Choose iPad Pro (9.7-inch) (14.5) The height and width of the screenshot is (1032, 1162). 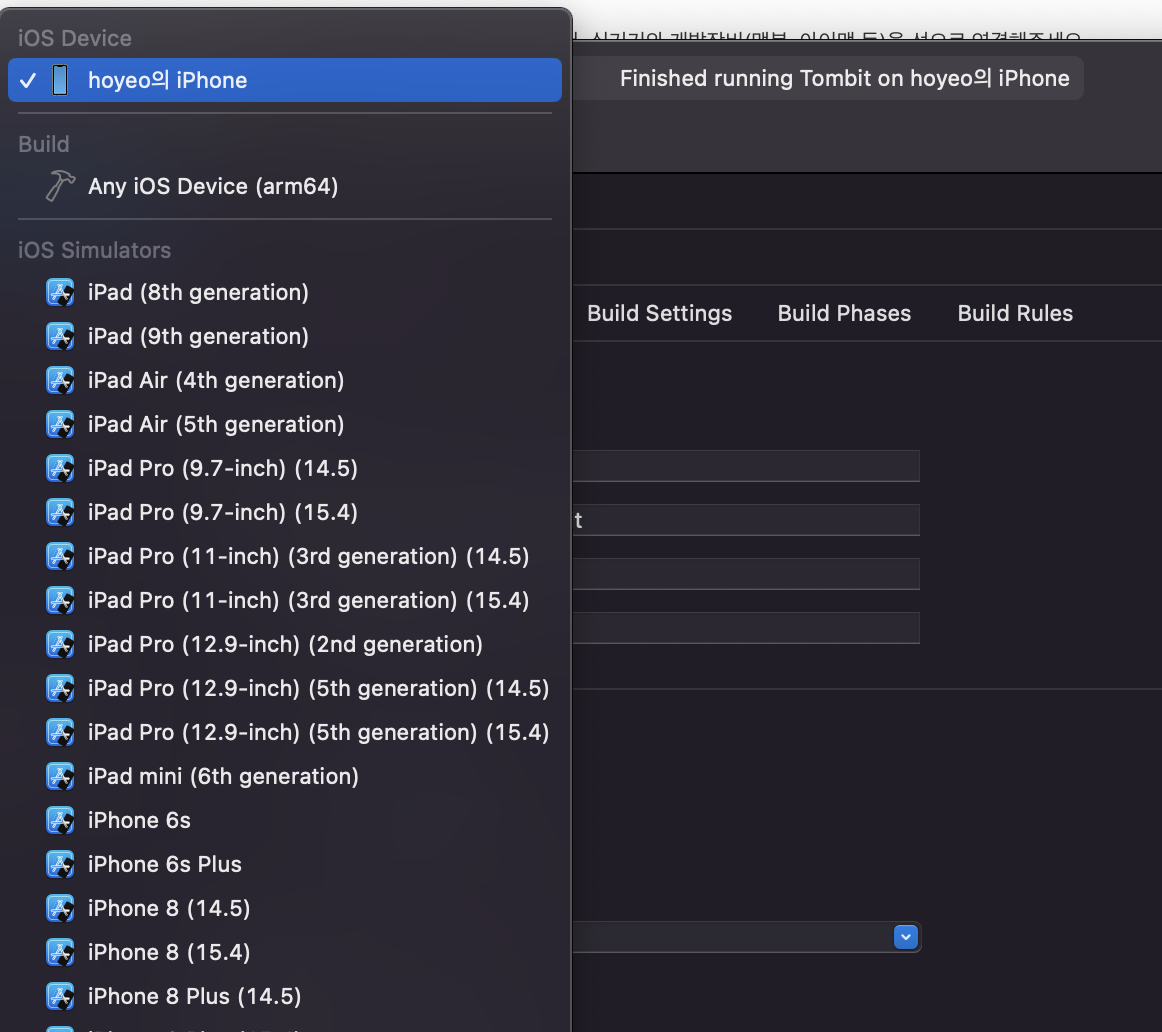pos(285,468)
